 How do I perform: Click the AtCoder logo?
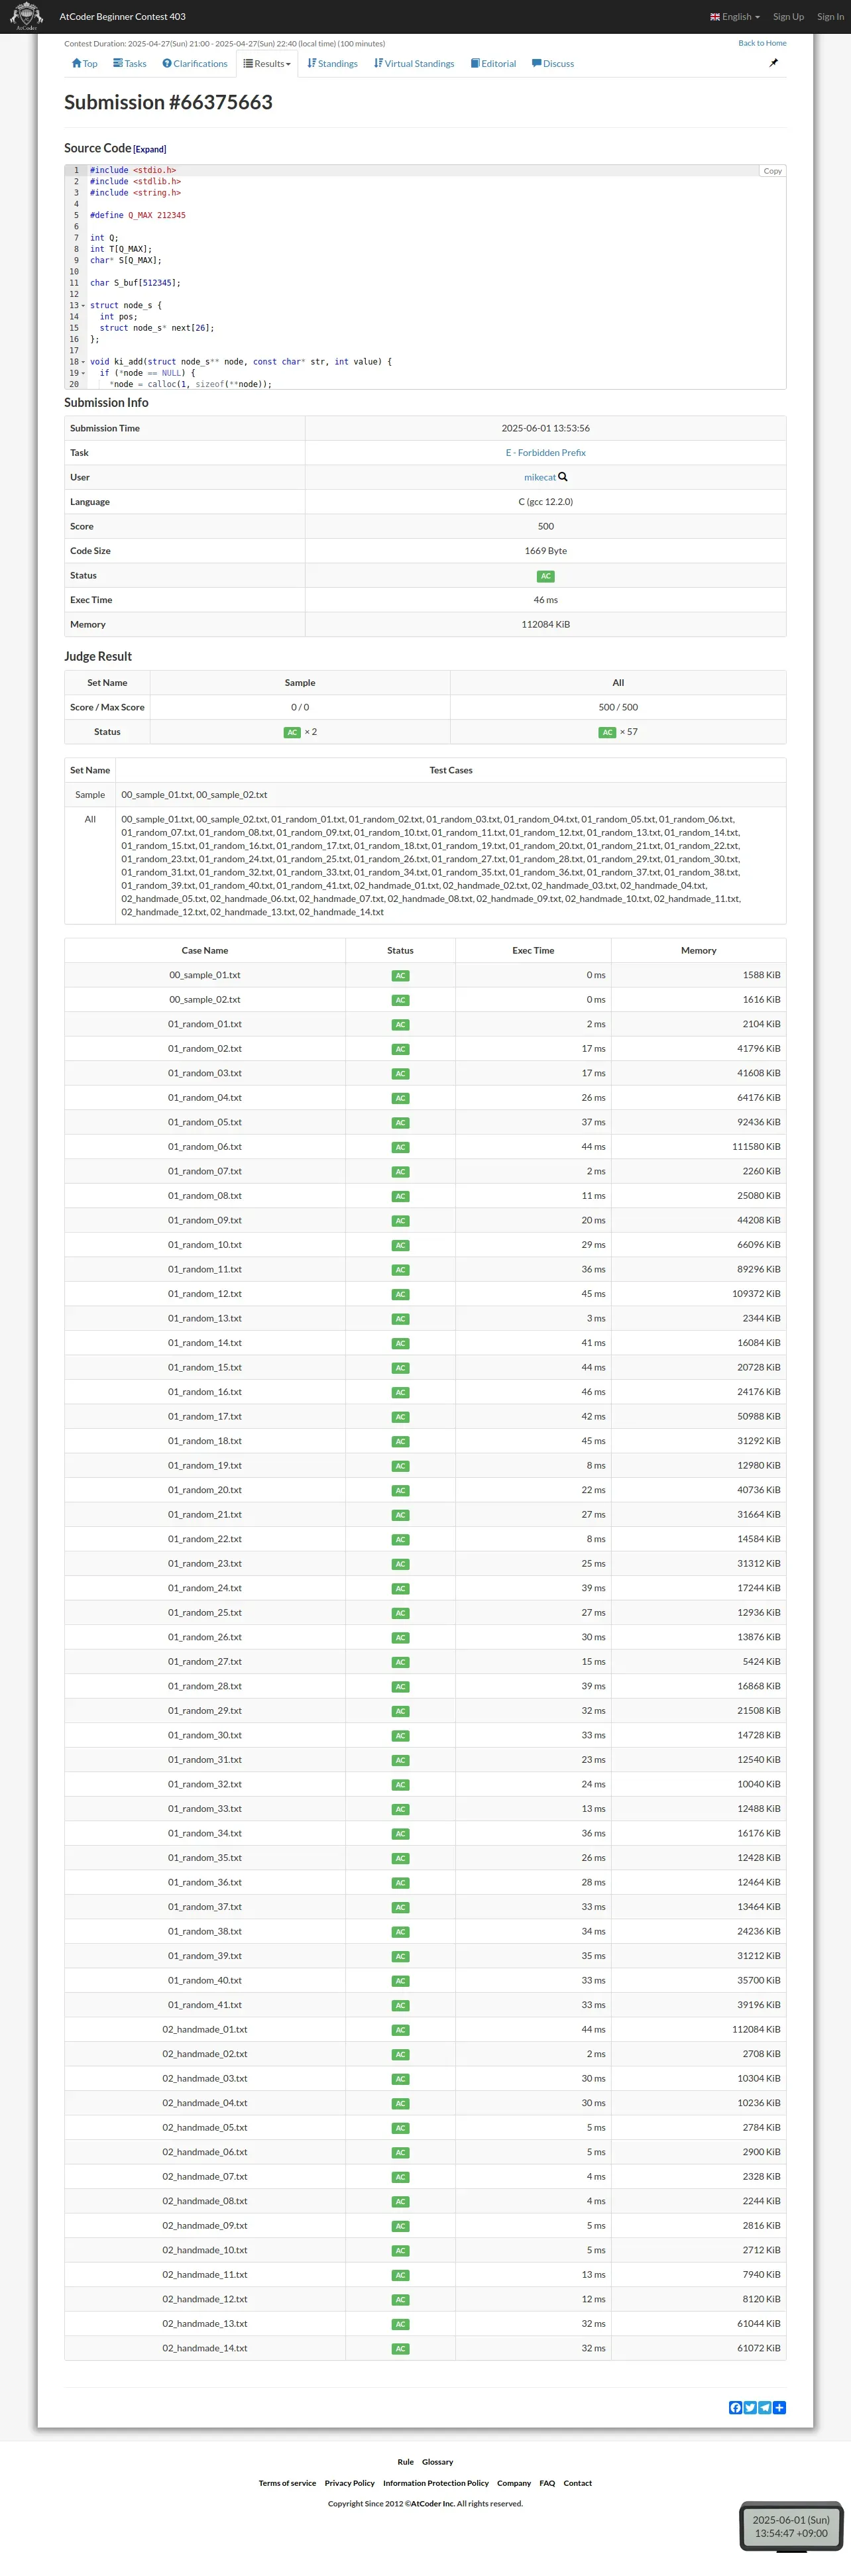(26, 16)
